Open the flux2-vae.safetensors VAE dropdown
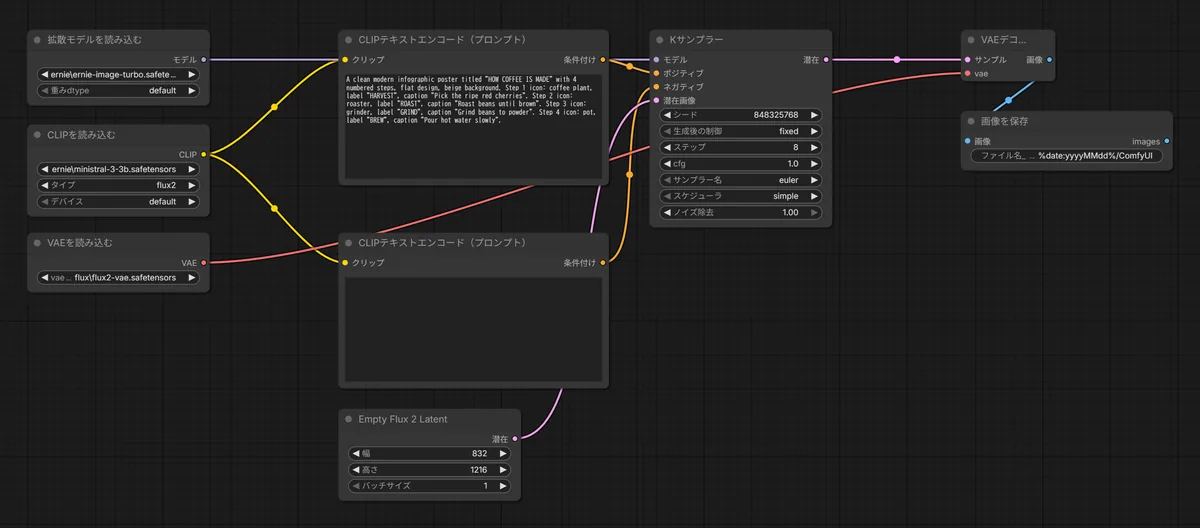1200x528 pixels. pos(119,278)
